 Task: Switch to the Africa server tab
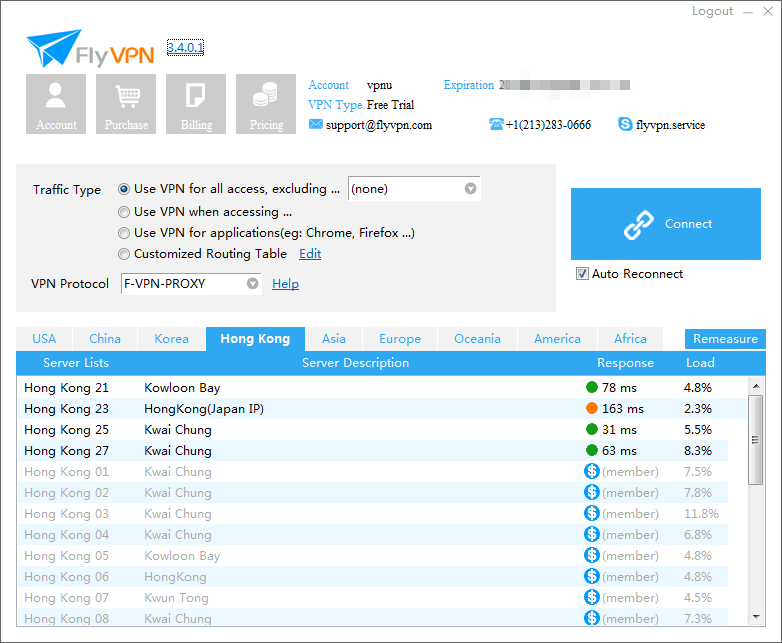click(x=630, y=339)
